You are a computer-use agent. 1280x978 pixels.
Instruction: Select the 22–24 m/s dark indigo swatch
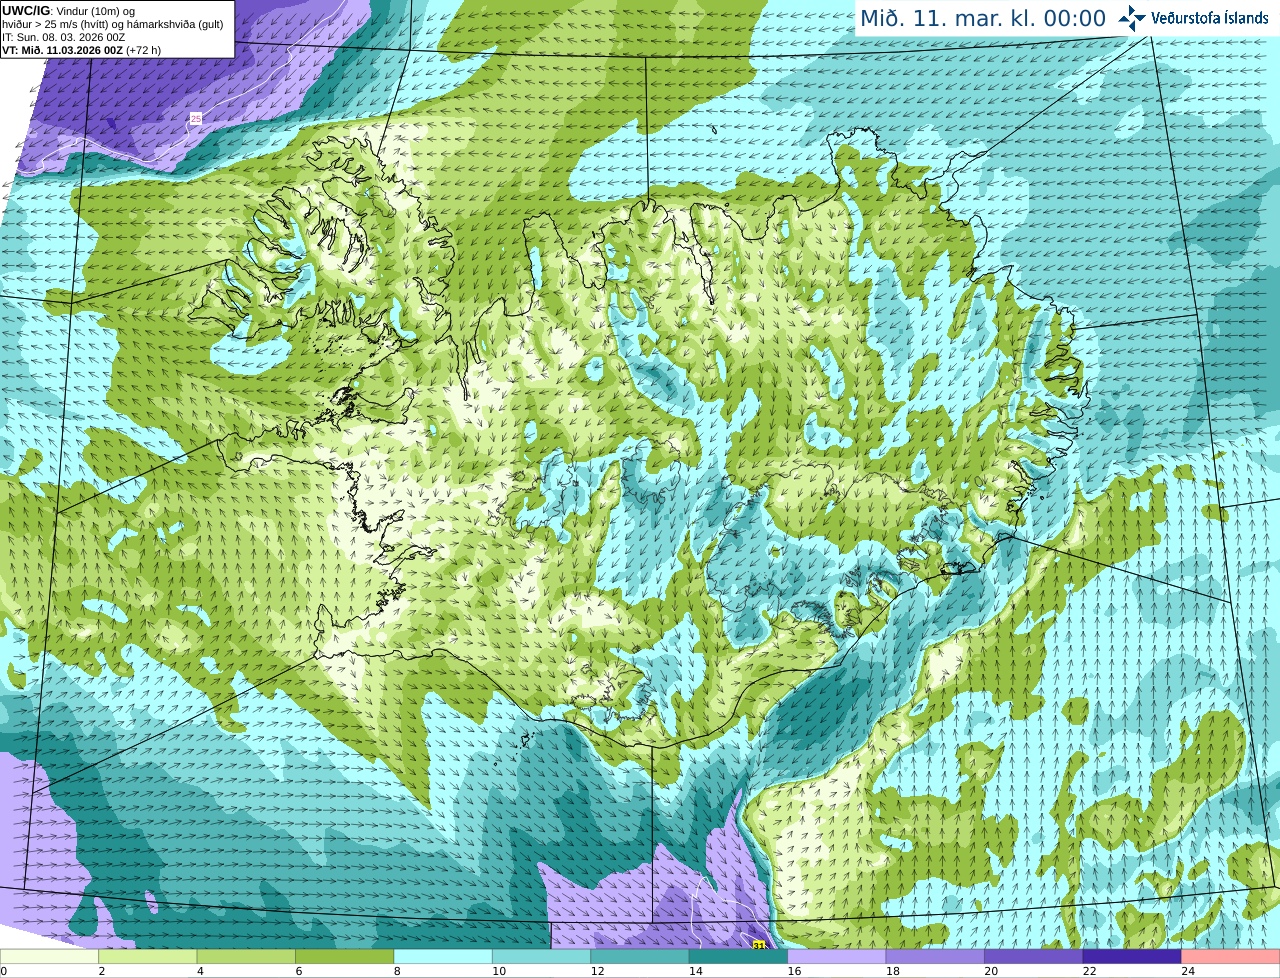pos(1132,957)
